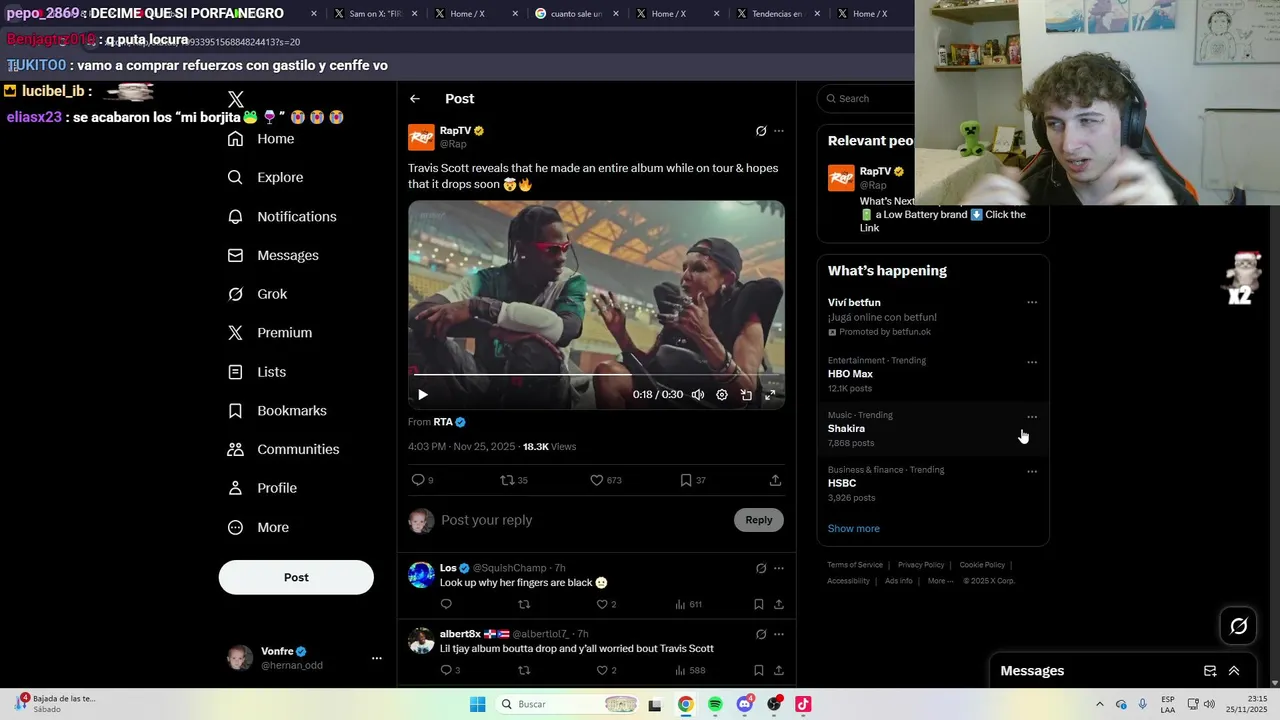The width and height of the screenshot is (1280, 720).
Task: Open TikTok from the taskbar
Action: click(803, 704)
